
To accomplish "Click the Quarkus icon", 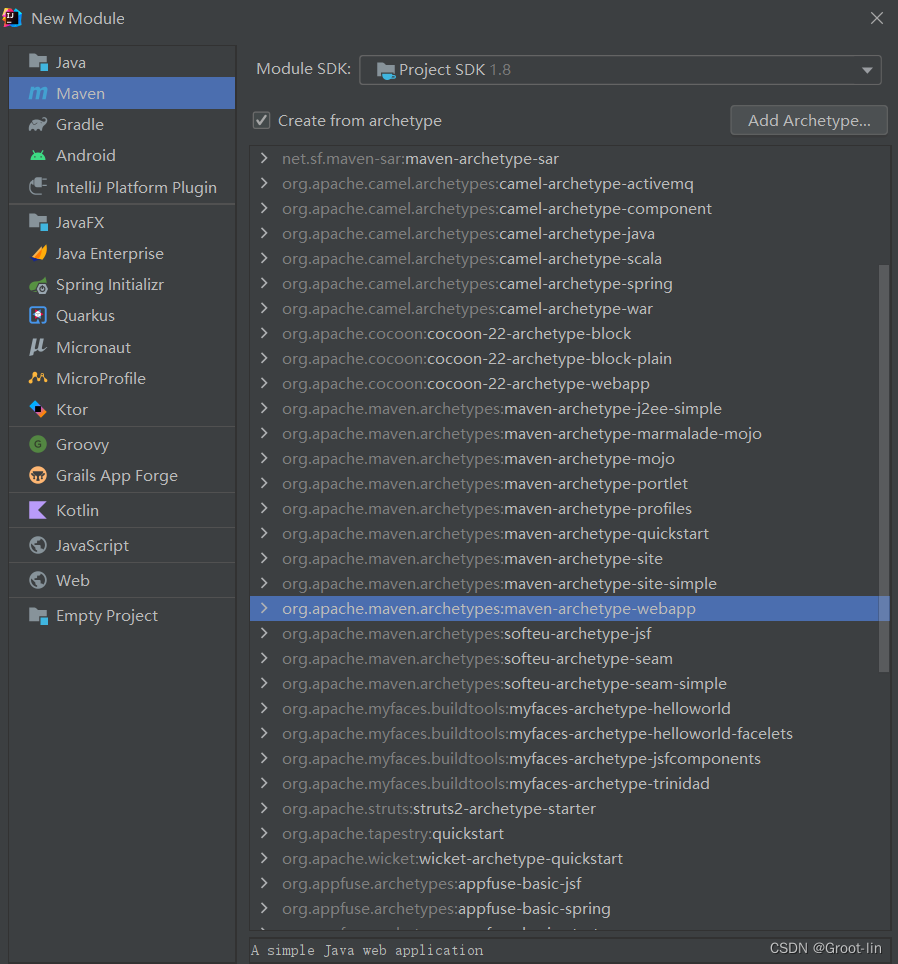I will pyautogui.click(x=38, y=315).
